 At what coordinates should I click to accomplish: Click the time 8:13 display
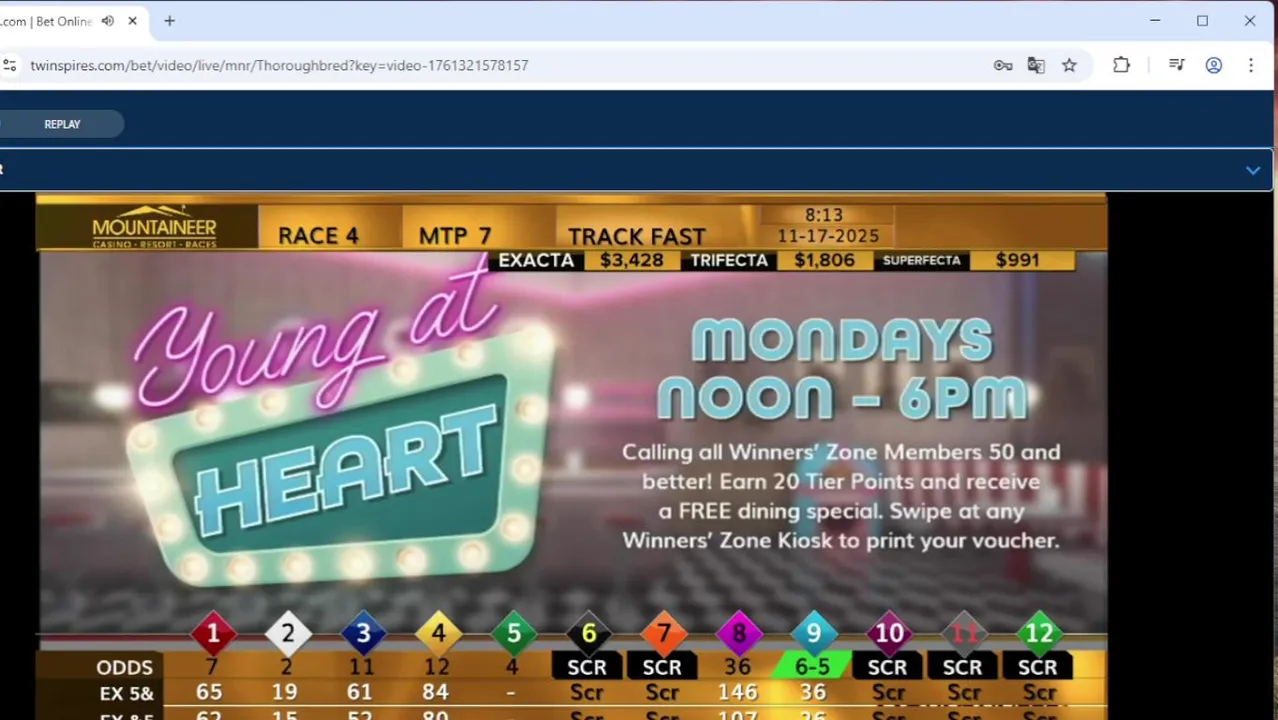(824, 215)
